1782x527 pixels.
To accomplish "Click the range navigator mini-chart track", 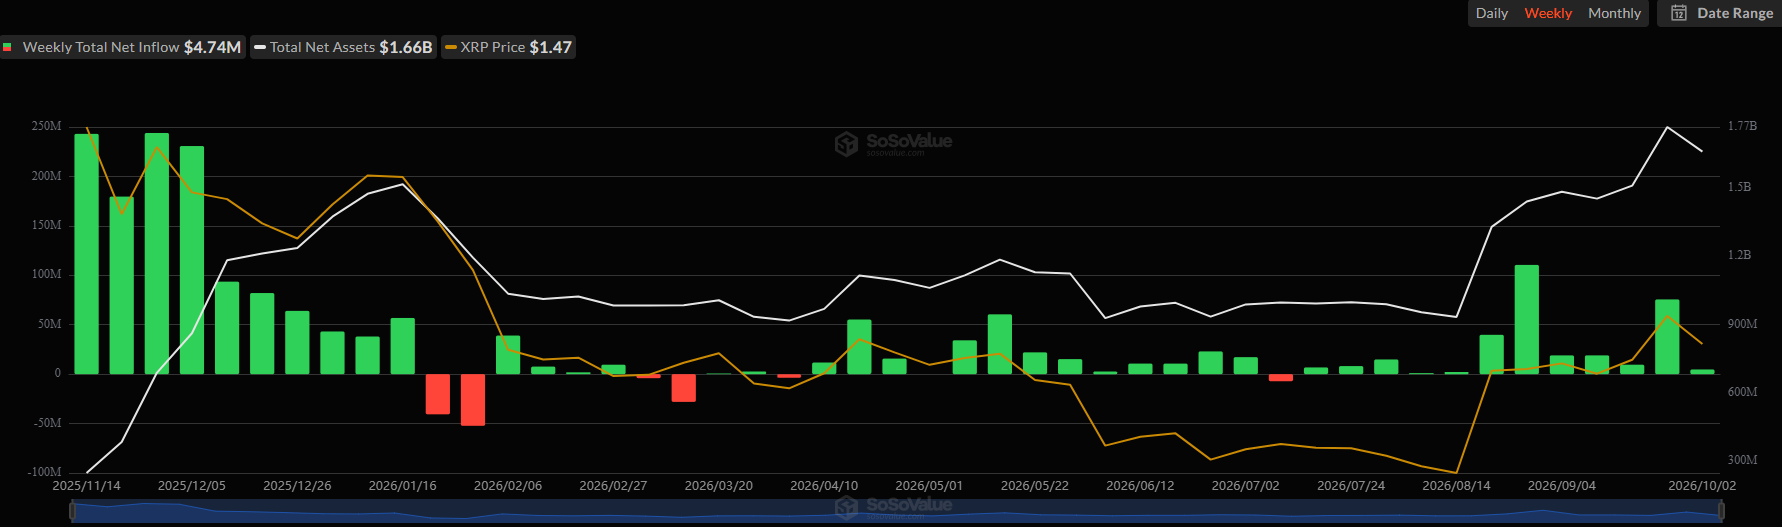I will (x=897, y=512).
